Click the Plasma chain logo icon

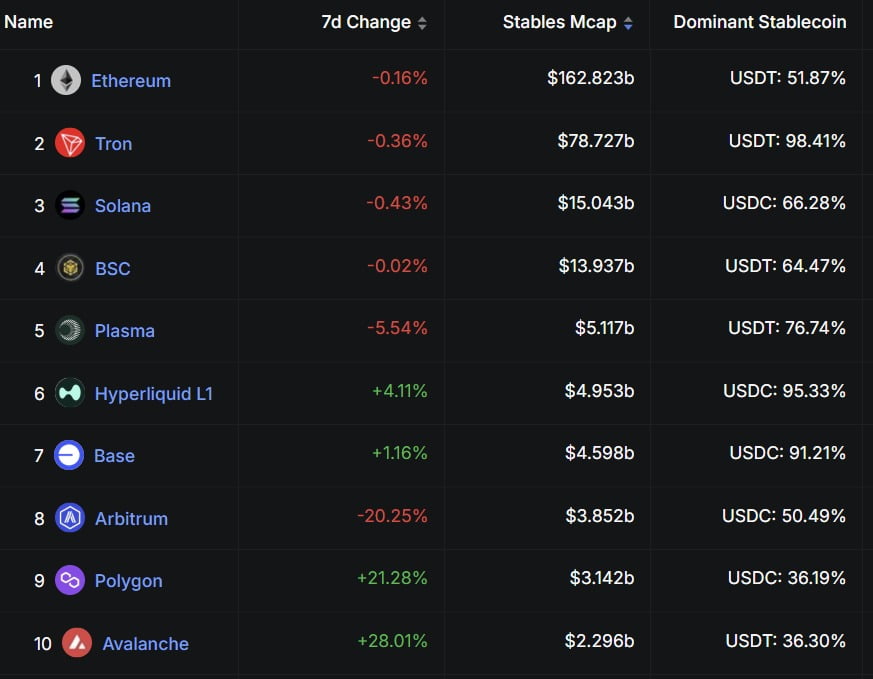click(x=70, y=330)
